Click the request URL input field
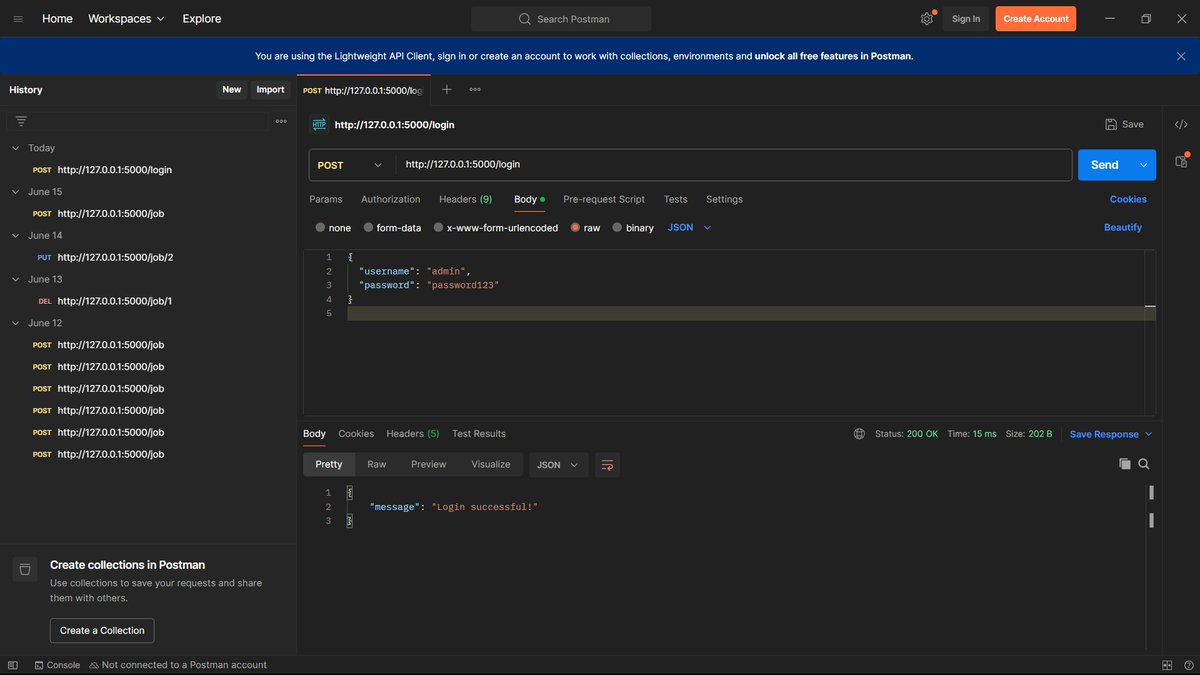Screen dimensions: 1200x675 [x=734, y=165]
